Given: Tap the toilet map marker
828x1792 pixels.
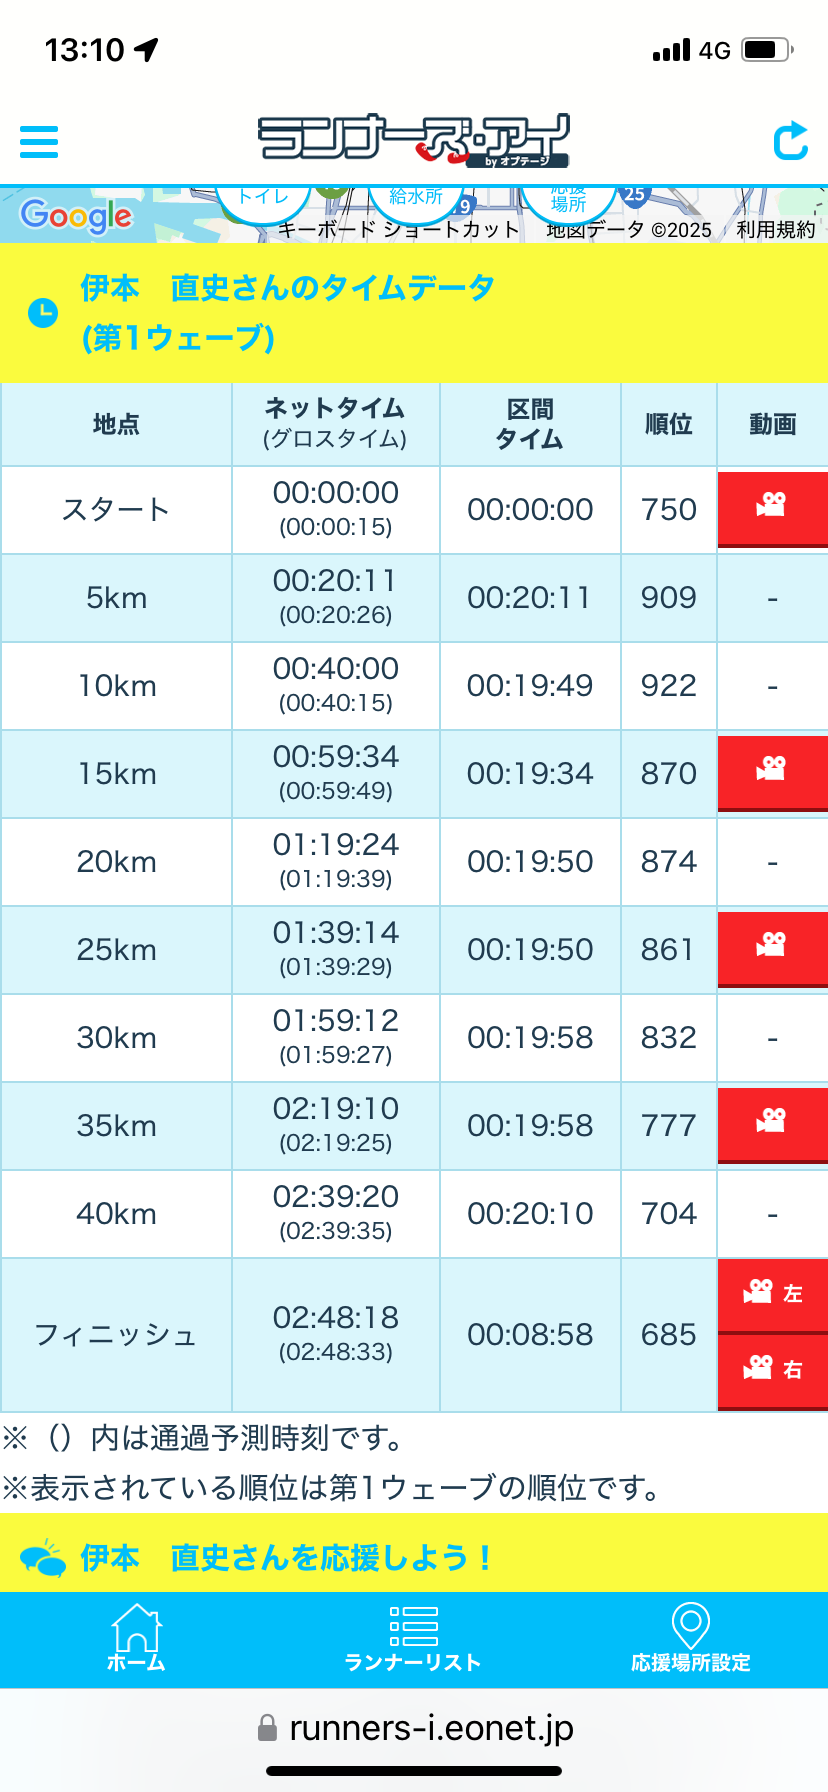Looking at the screenshot, I should pos(262,200).
